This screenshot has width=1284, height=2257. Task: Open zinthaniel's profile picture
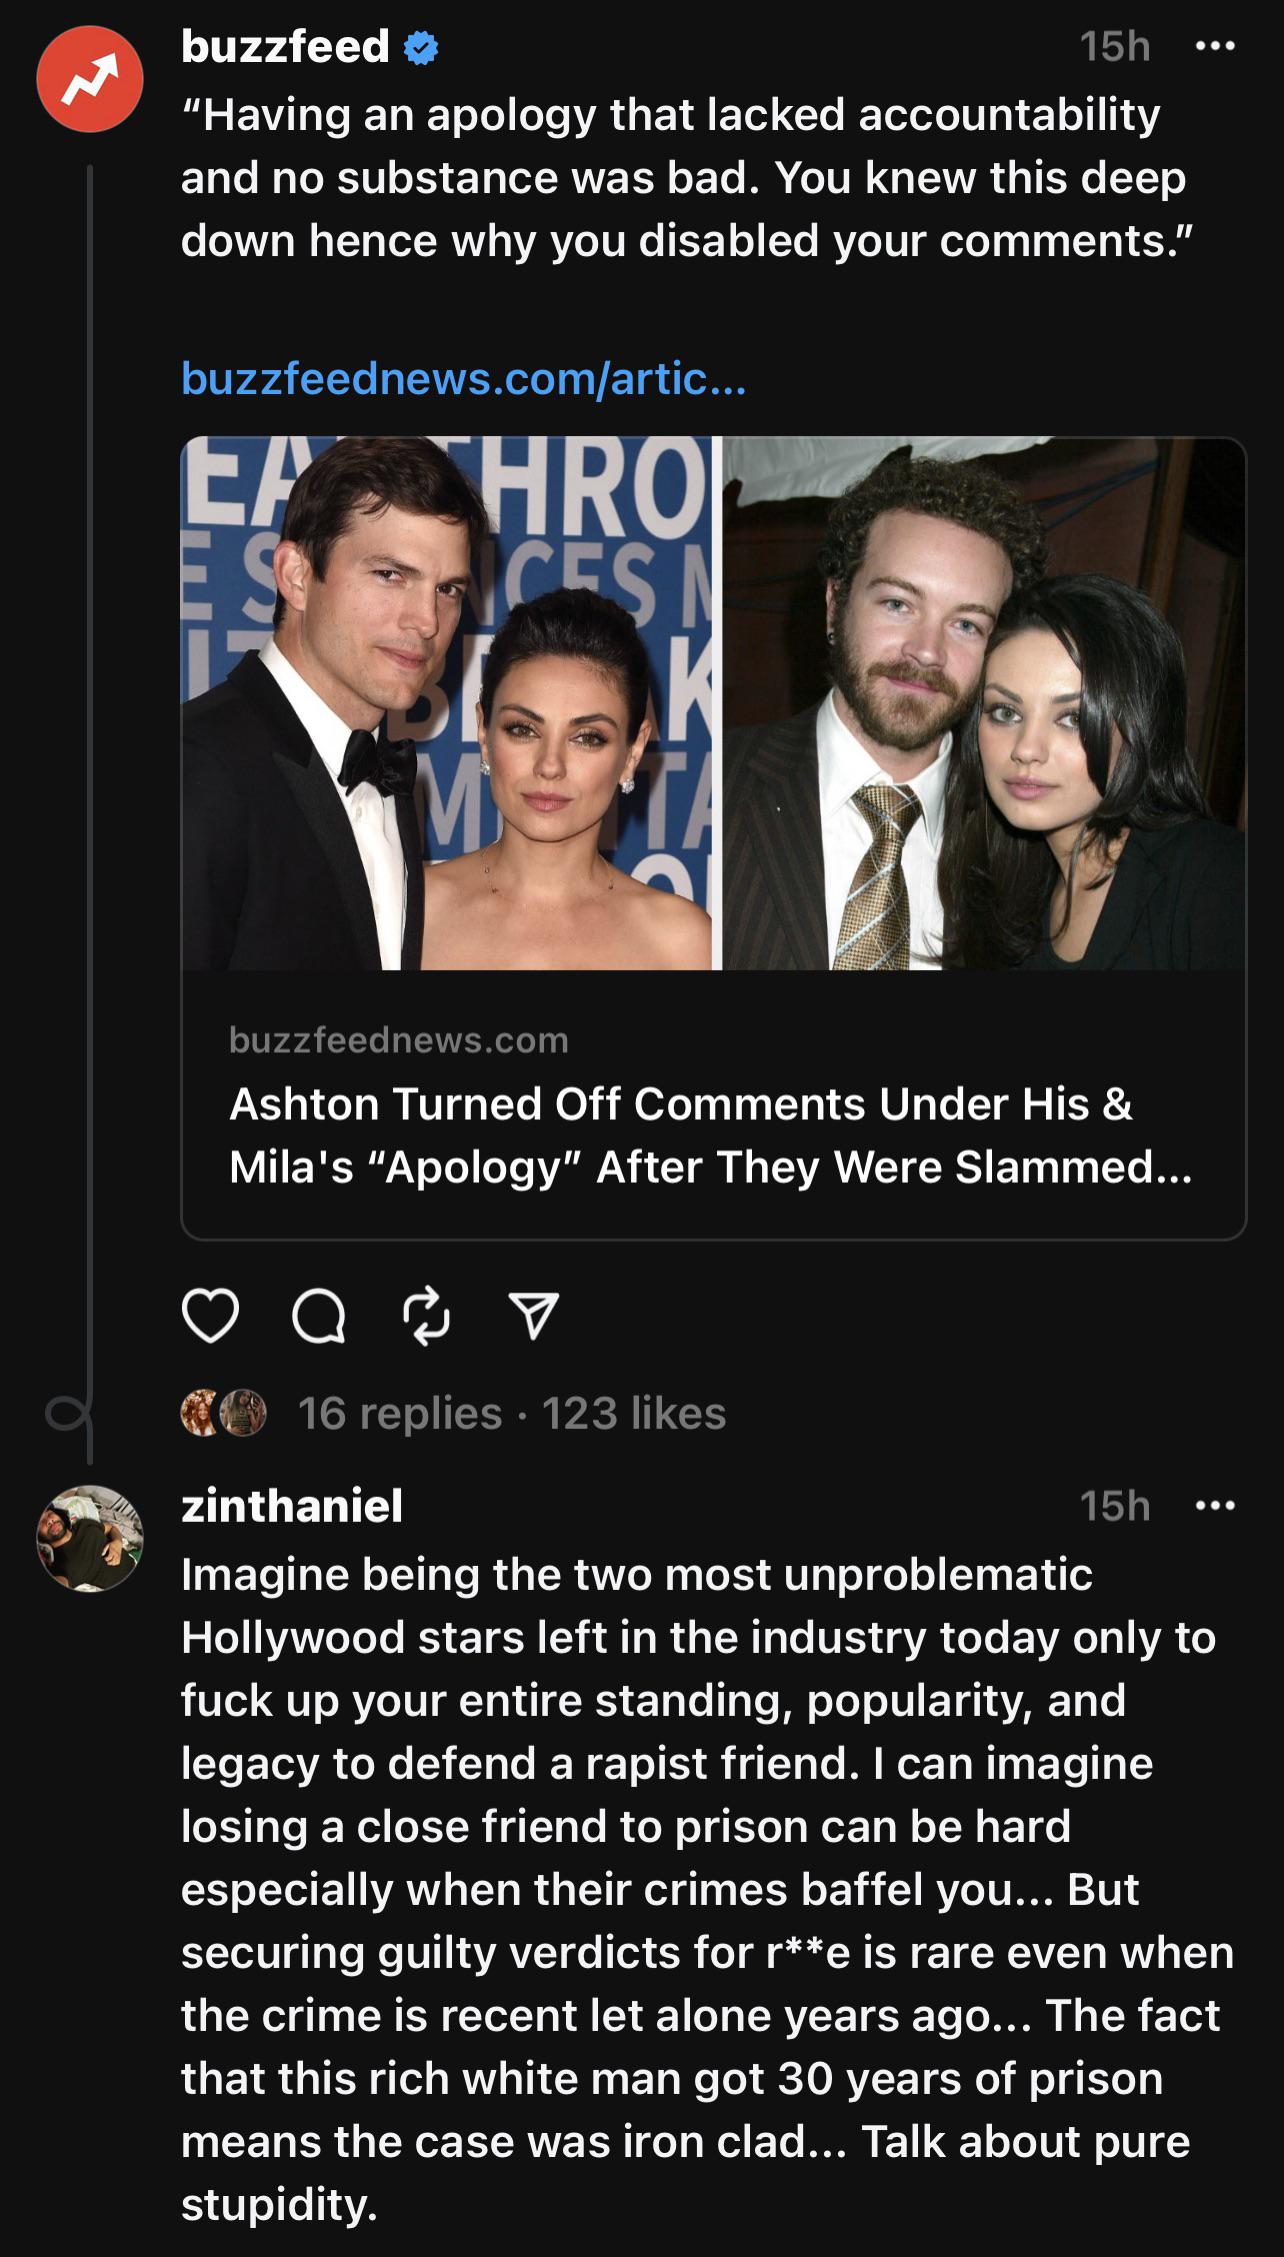(90, 1538)
